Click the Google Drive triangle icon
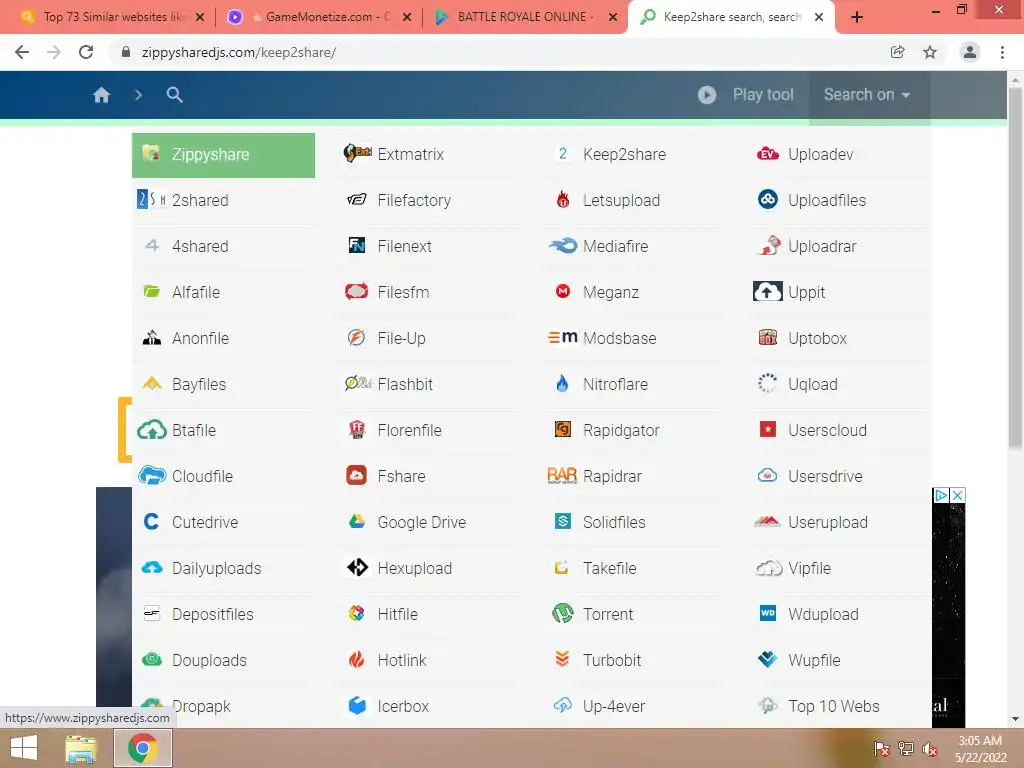 [x=357, y=521]
